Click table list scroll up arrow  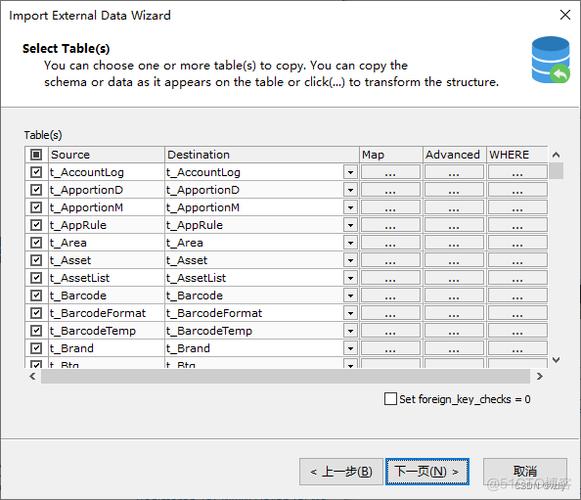pos(556,155)
